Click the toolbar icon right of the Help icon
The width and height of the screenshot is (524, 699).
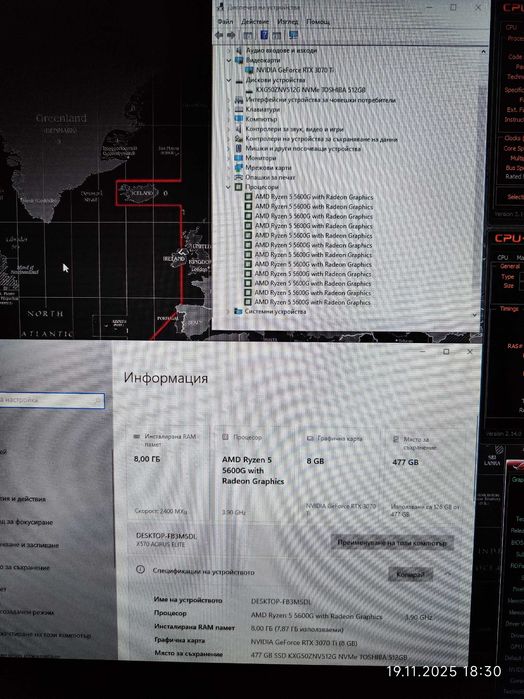click(x=276, y=35)
